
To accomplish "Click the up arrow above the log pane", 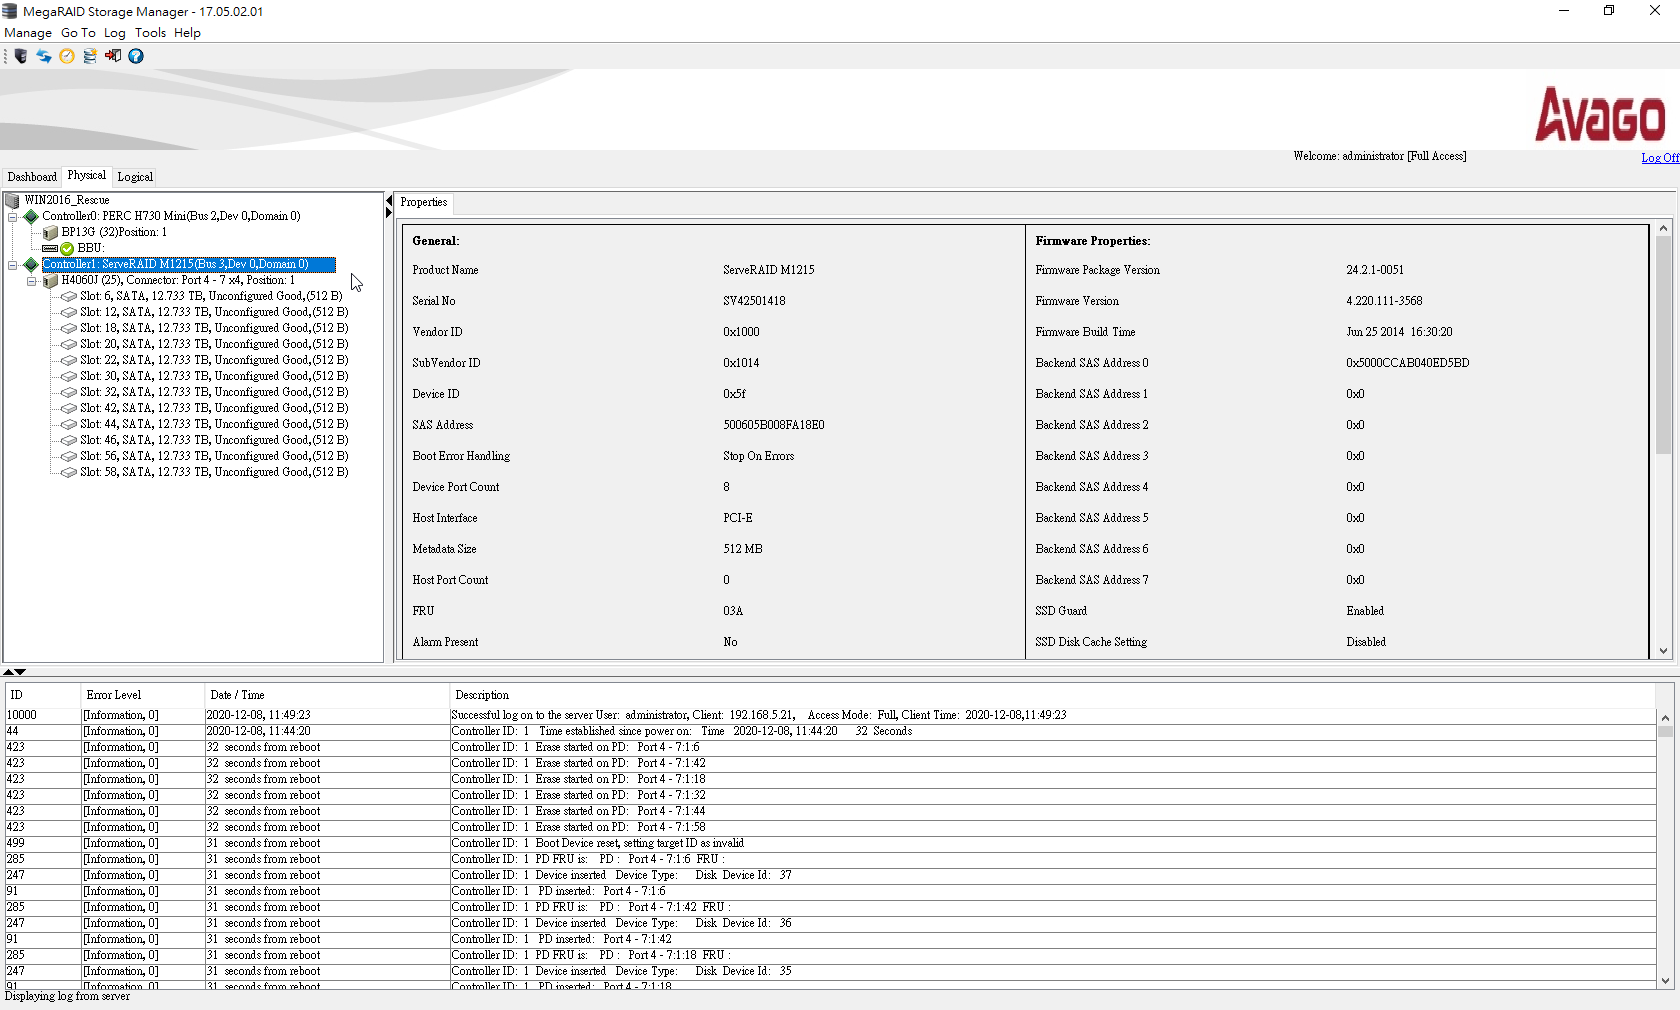I will pyautogui.click(x=8, y=672).
